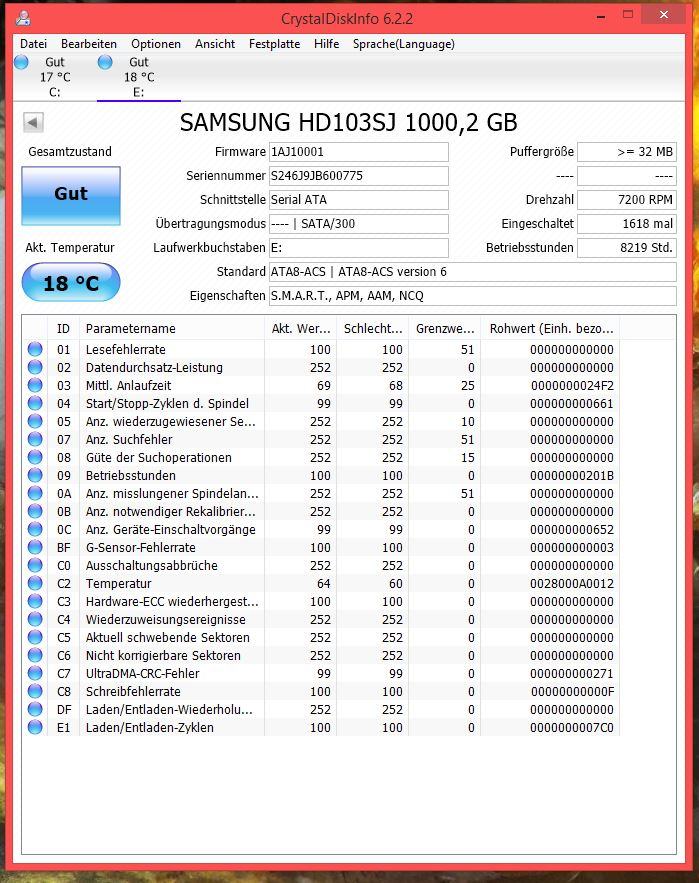The height and width of the screenshot is (883, 699).
Task: Click the SAMSUNG HD103SJ 1000,2 GB title
Action: tap(349, 122)
